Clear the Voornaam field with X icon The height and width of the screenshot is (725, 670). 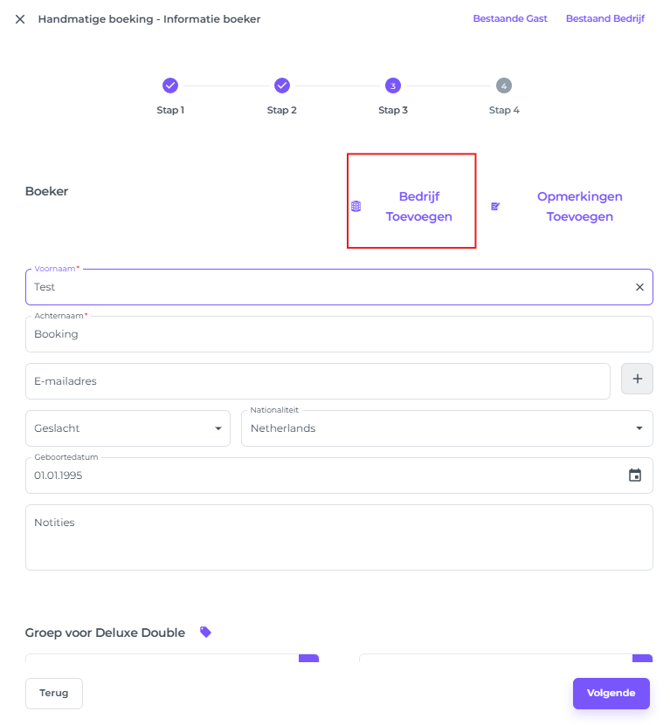coord(640,287)
